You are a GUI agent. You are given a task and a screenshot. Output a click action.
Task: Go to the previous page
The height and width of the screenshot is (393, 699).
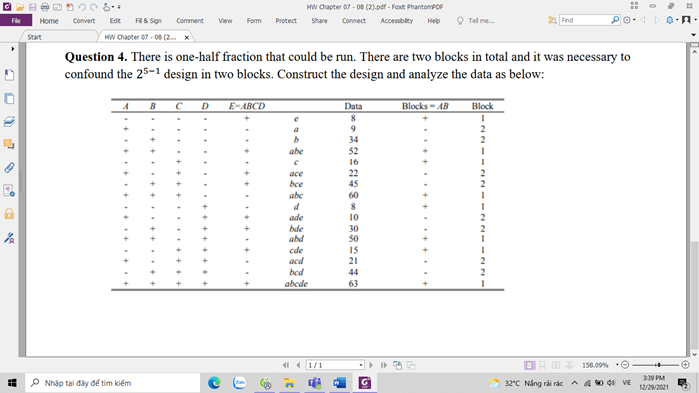[x=298, y=365]
